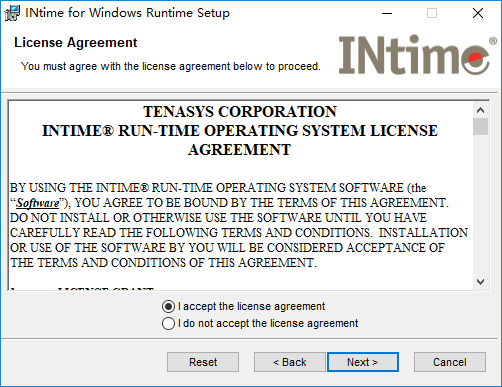Choose "I do not accept the license agreement"

coord(260,323)
